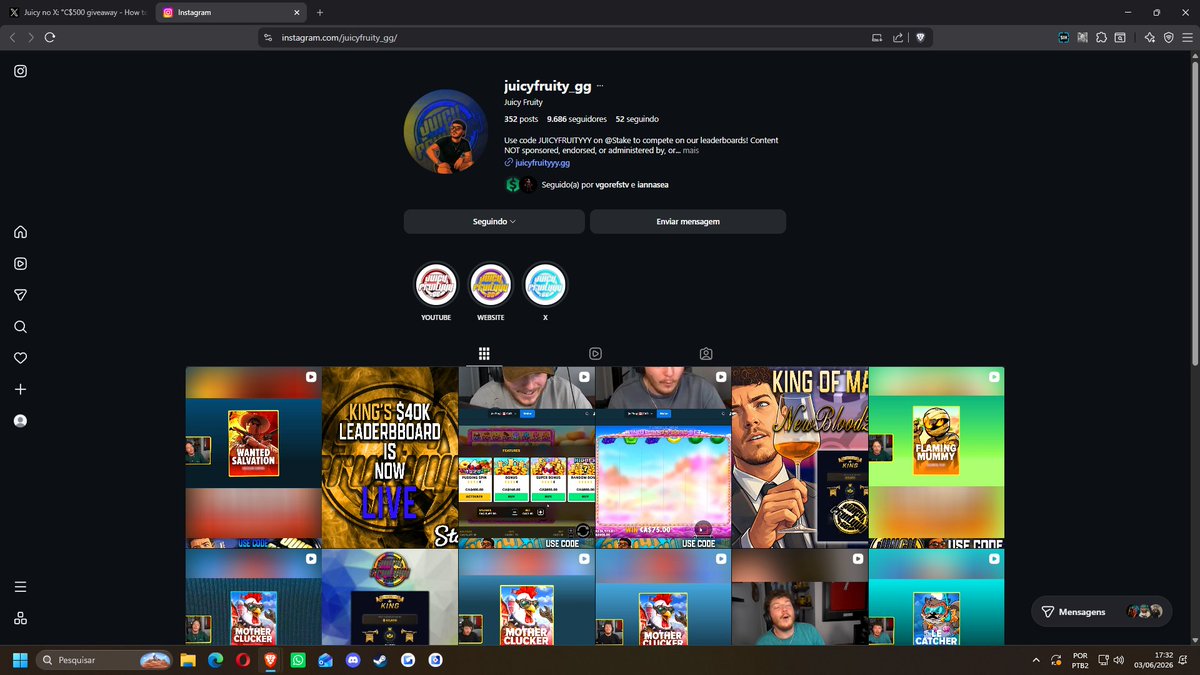
Task: Open the King of Ma New Bloodz post
Action: 800,457
